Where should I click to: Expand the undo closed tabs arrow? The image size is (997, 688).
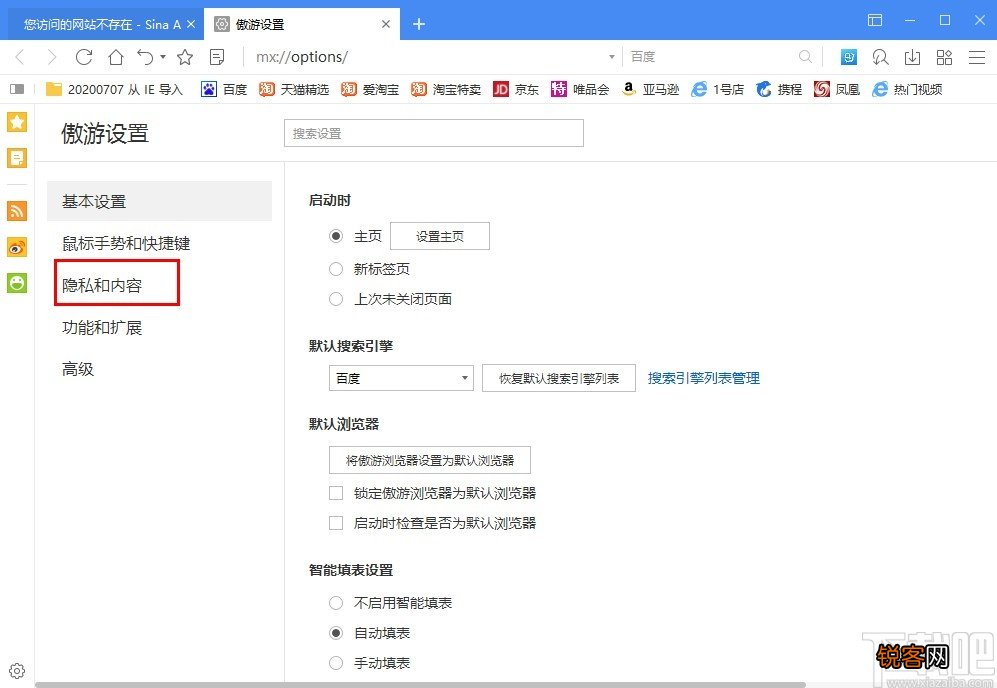163,57
